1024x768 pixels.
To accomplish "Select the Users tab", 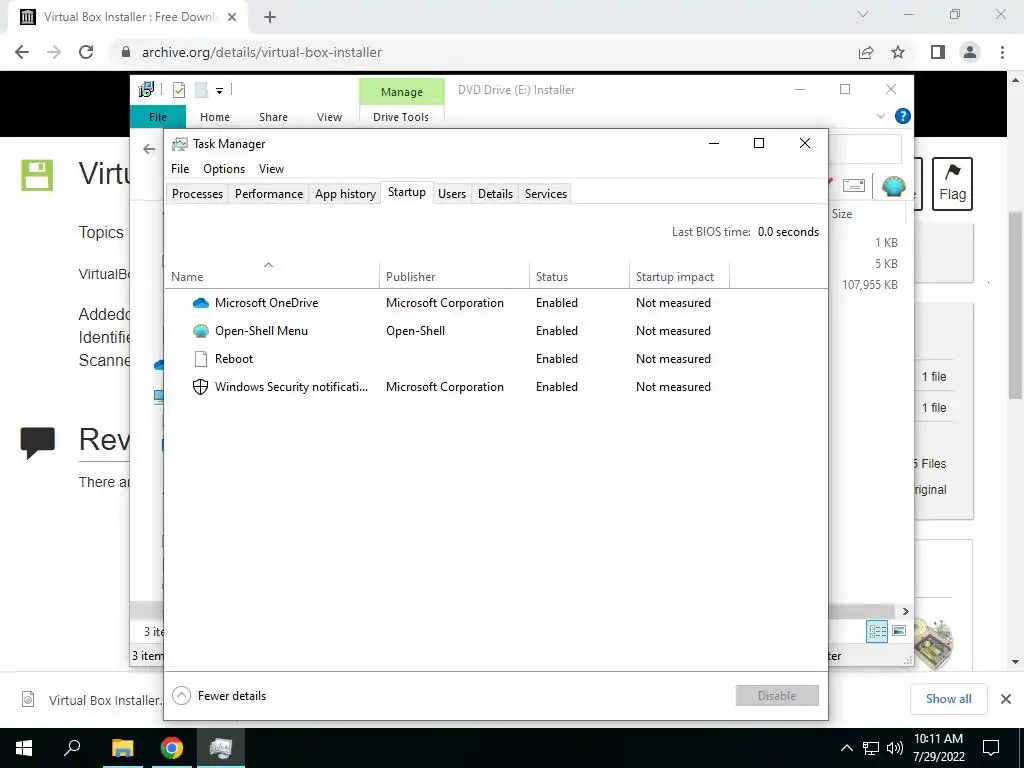I will click(x=452, y=194).
